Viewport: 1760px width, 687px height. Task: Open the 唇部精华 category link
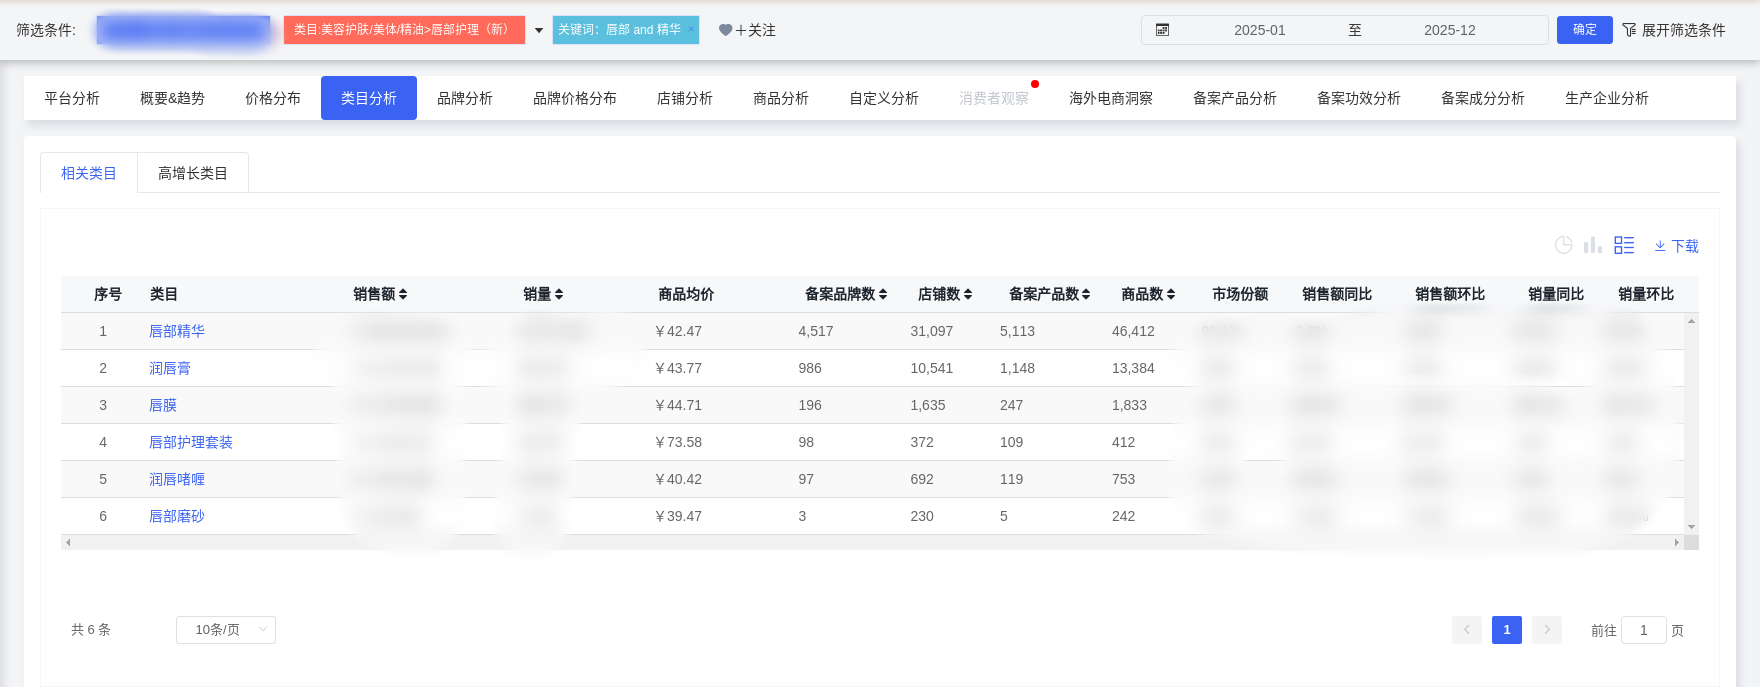(177, 331)
